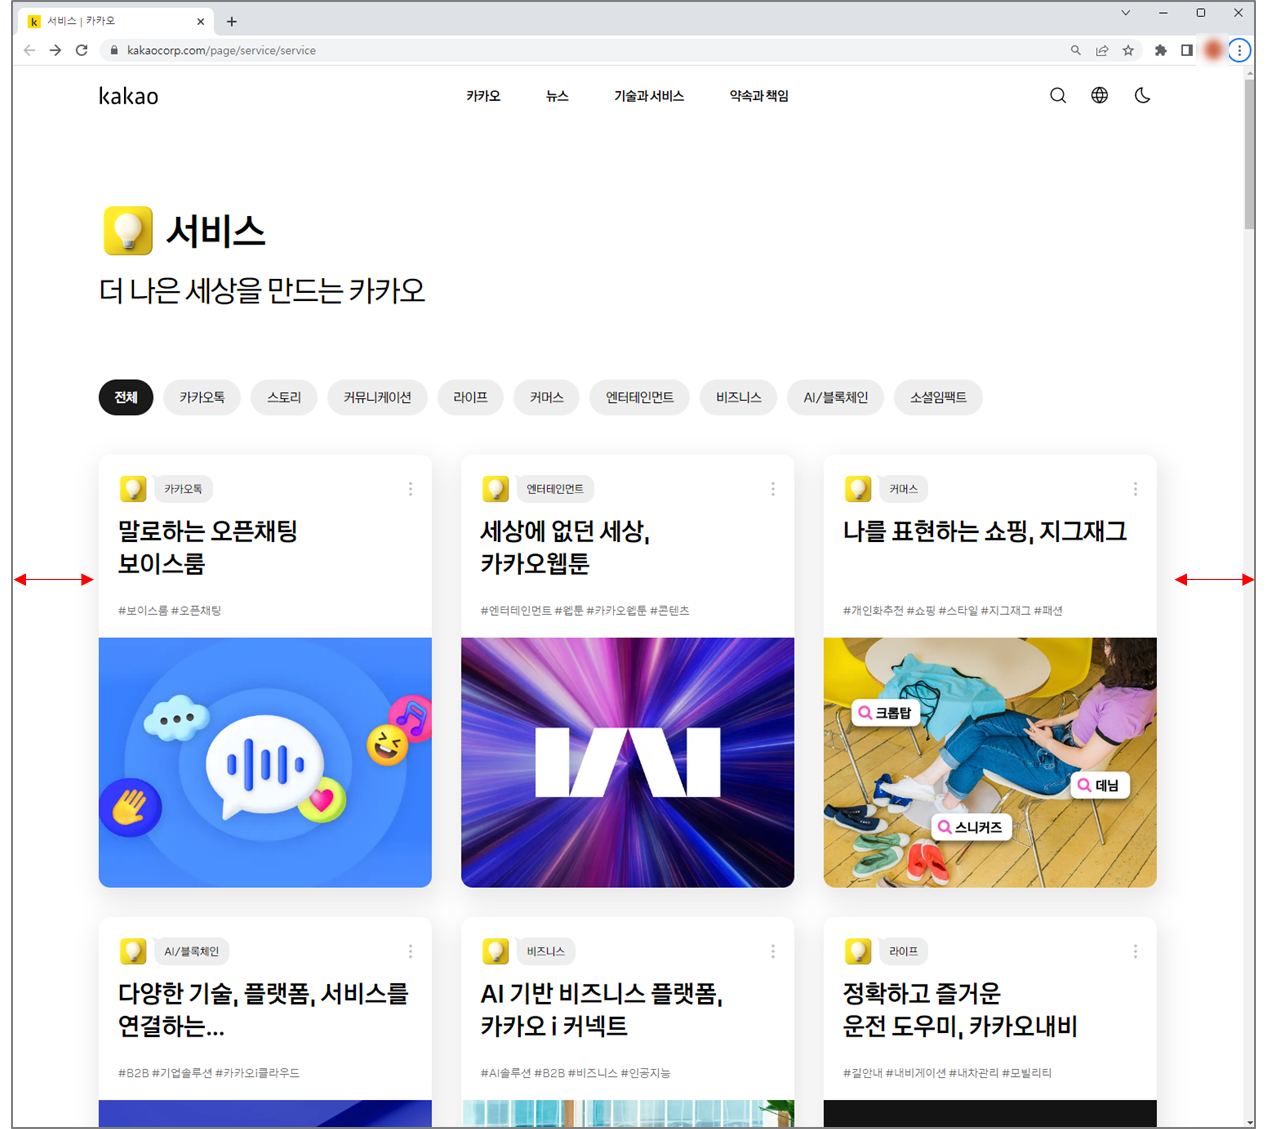Image resolution: width=1268 pixels, height=1129 pixels.
Task: Bookmark page with star icon
Action: 1128,50
